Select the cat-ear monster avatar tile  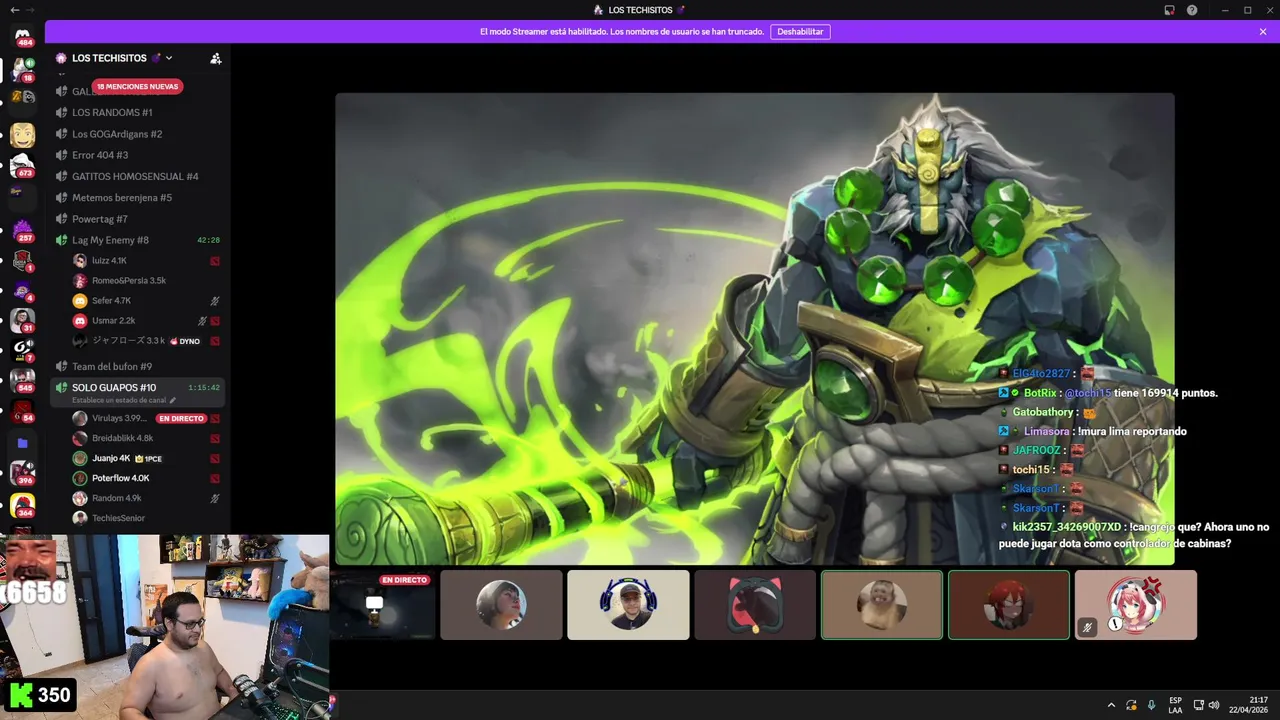point(755,605)
